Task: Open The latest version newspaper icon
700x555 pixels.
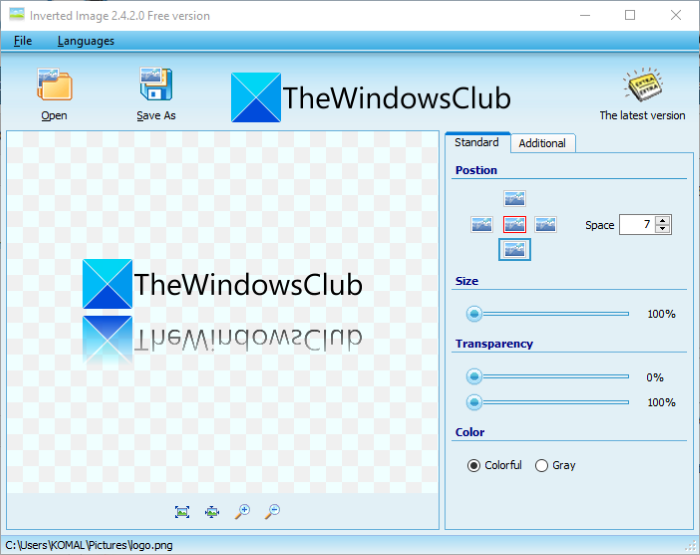Action: (x=642, y=85)
